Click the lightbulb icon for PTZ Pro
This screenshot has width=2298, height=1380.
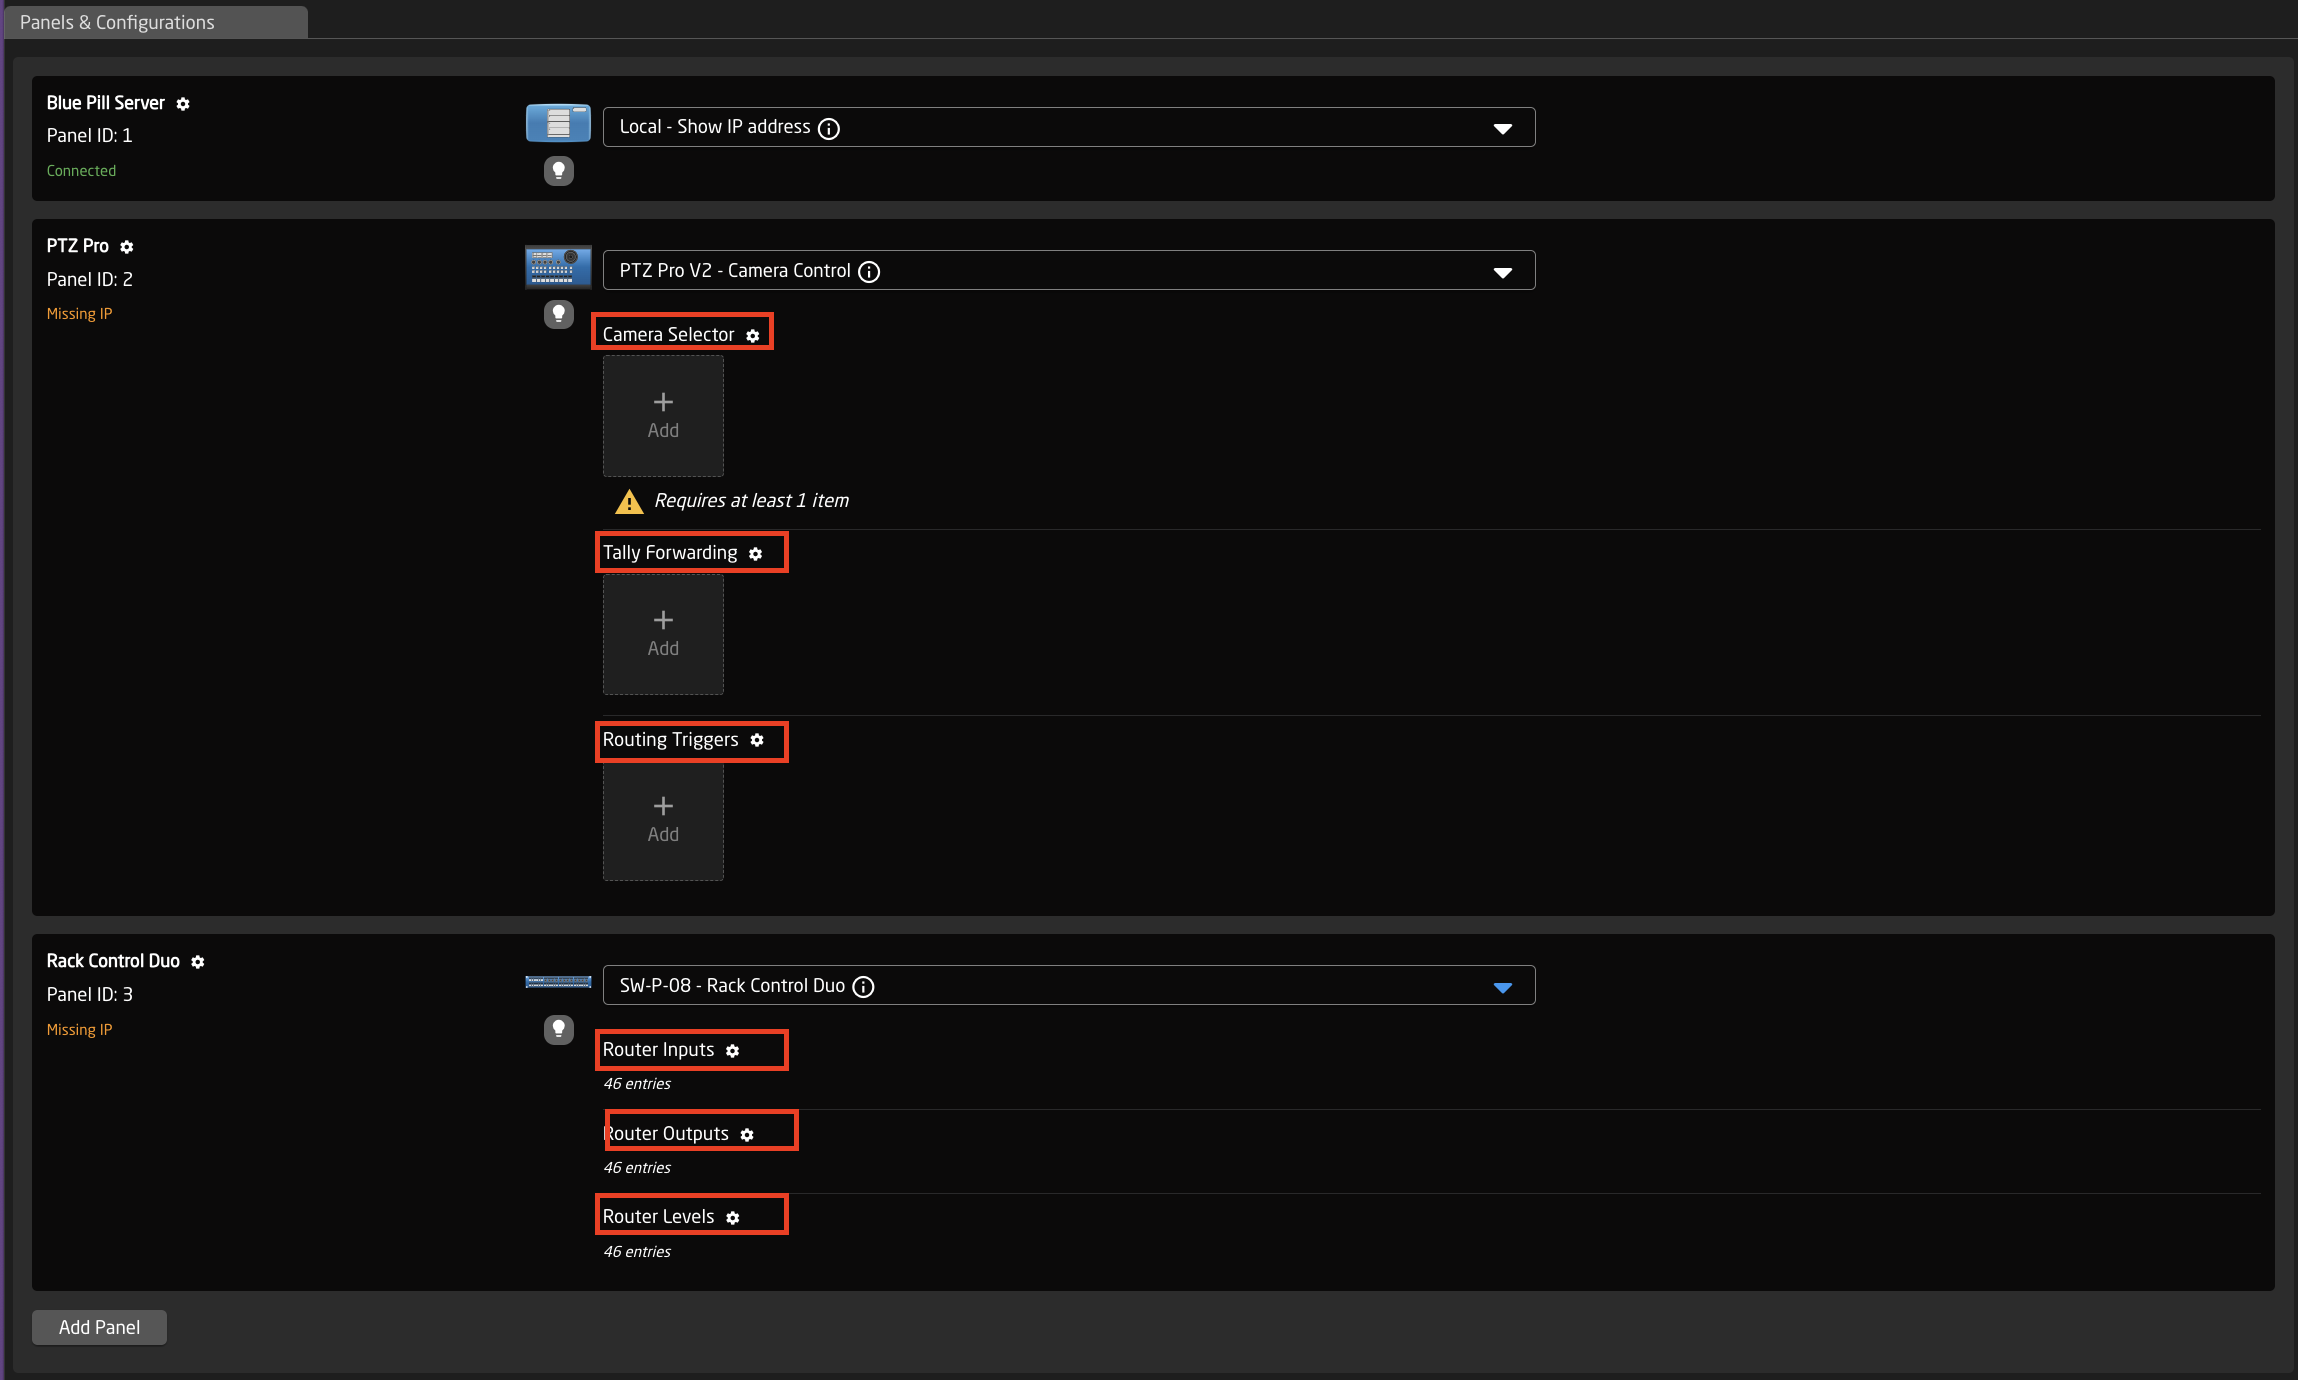coord(559,315)
